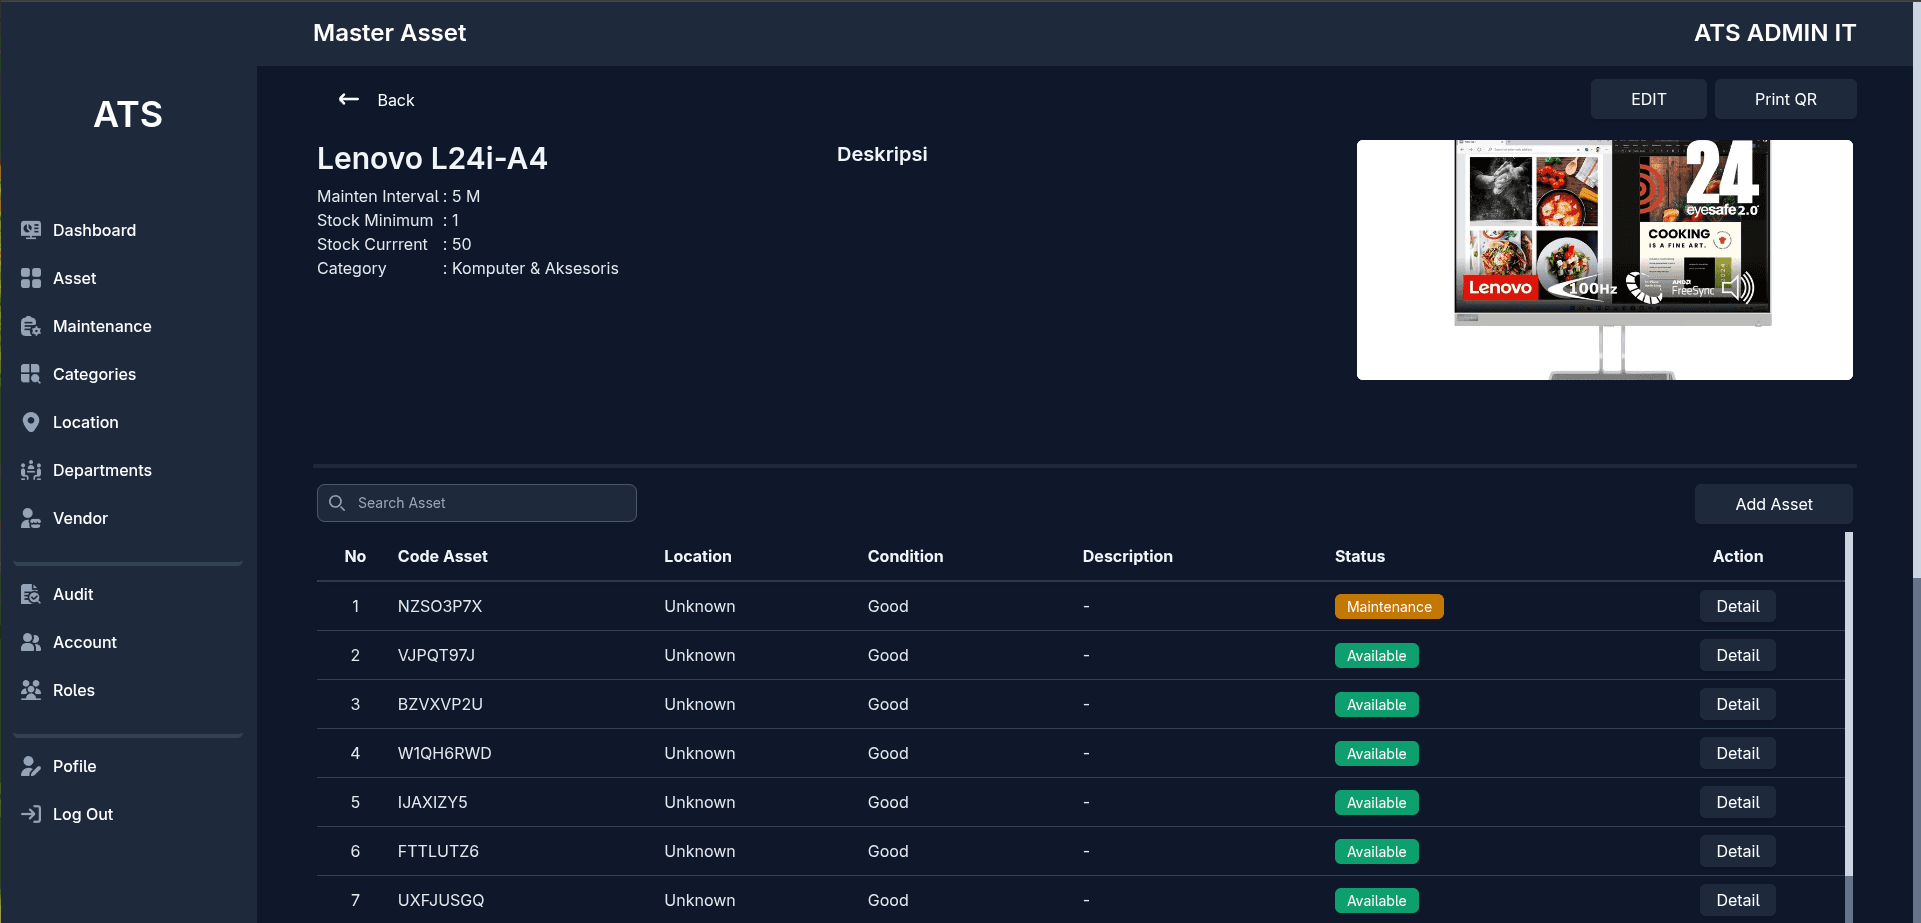Select the Pofile sidebar entry
This screenshot has width=1921, height=923.
click(75, 766)
